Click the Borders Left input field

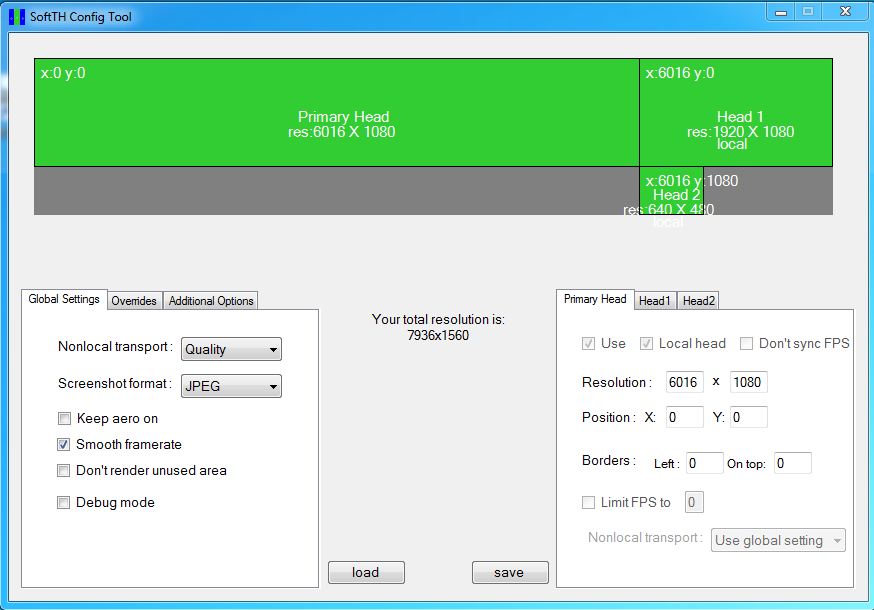point(705,463)
